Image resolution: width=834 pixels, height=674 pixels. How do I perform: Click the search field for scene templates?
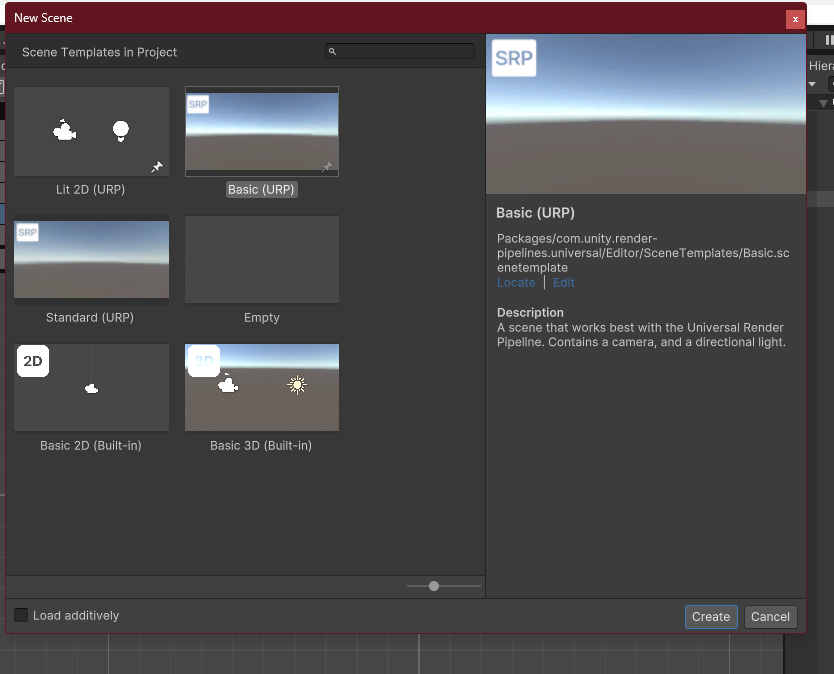pyautogui.click(x=400, y=51)
